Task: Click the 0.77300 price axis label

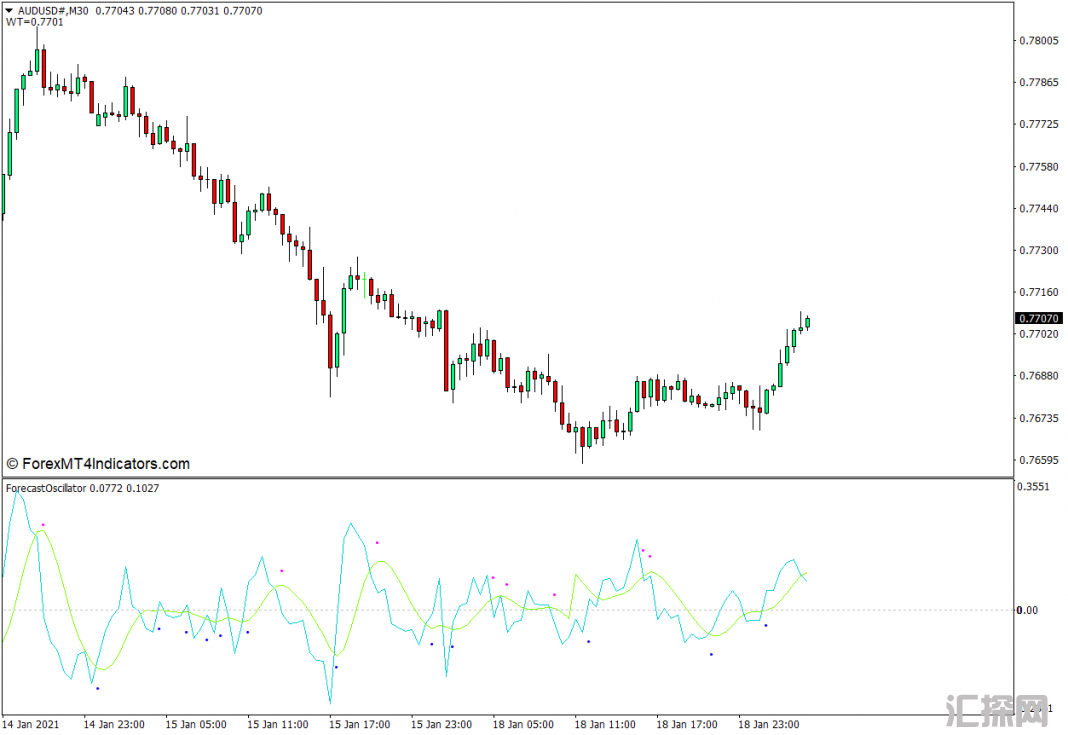Action: coord(1038,251)
